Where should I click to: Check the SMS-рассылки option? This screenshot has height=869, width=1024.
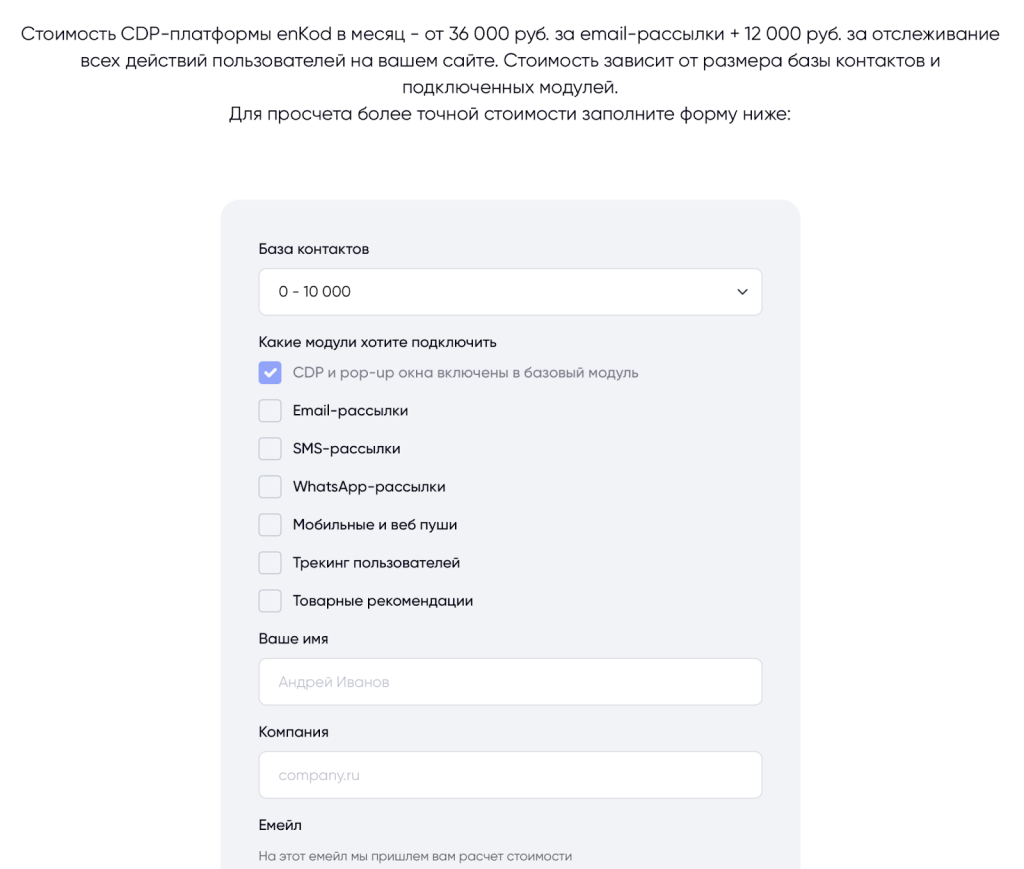[270, 449]
